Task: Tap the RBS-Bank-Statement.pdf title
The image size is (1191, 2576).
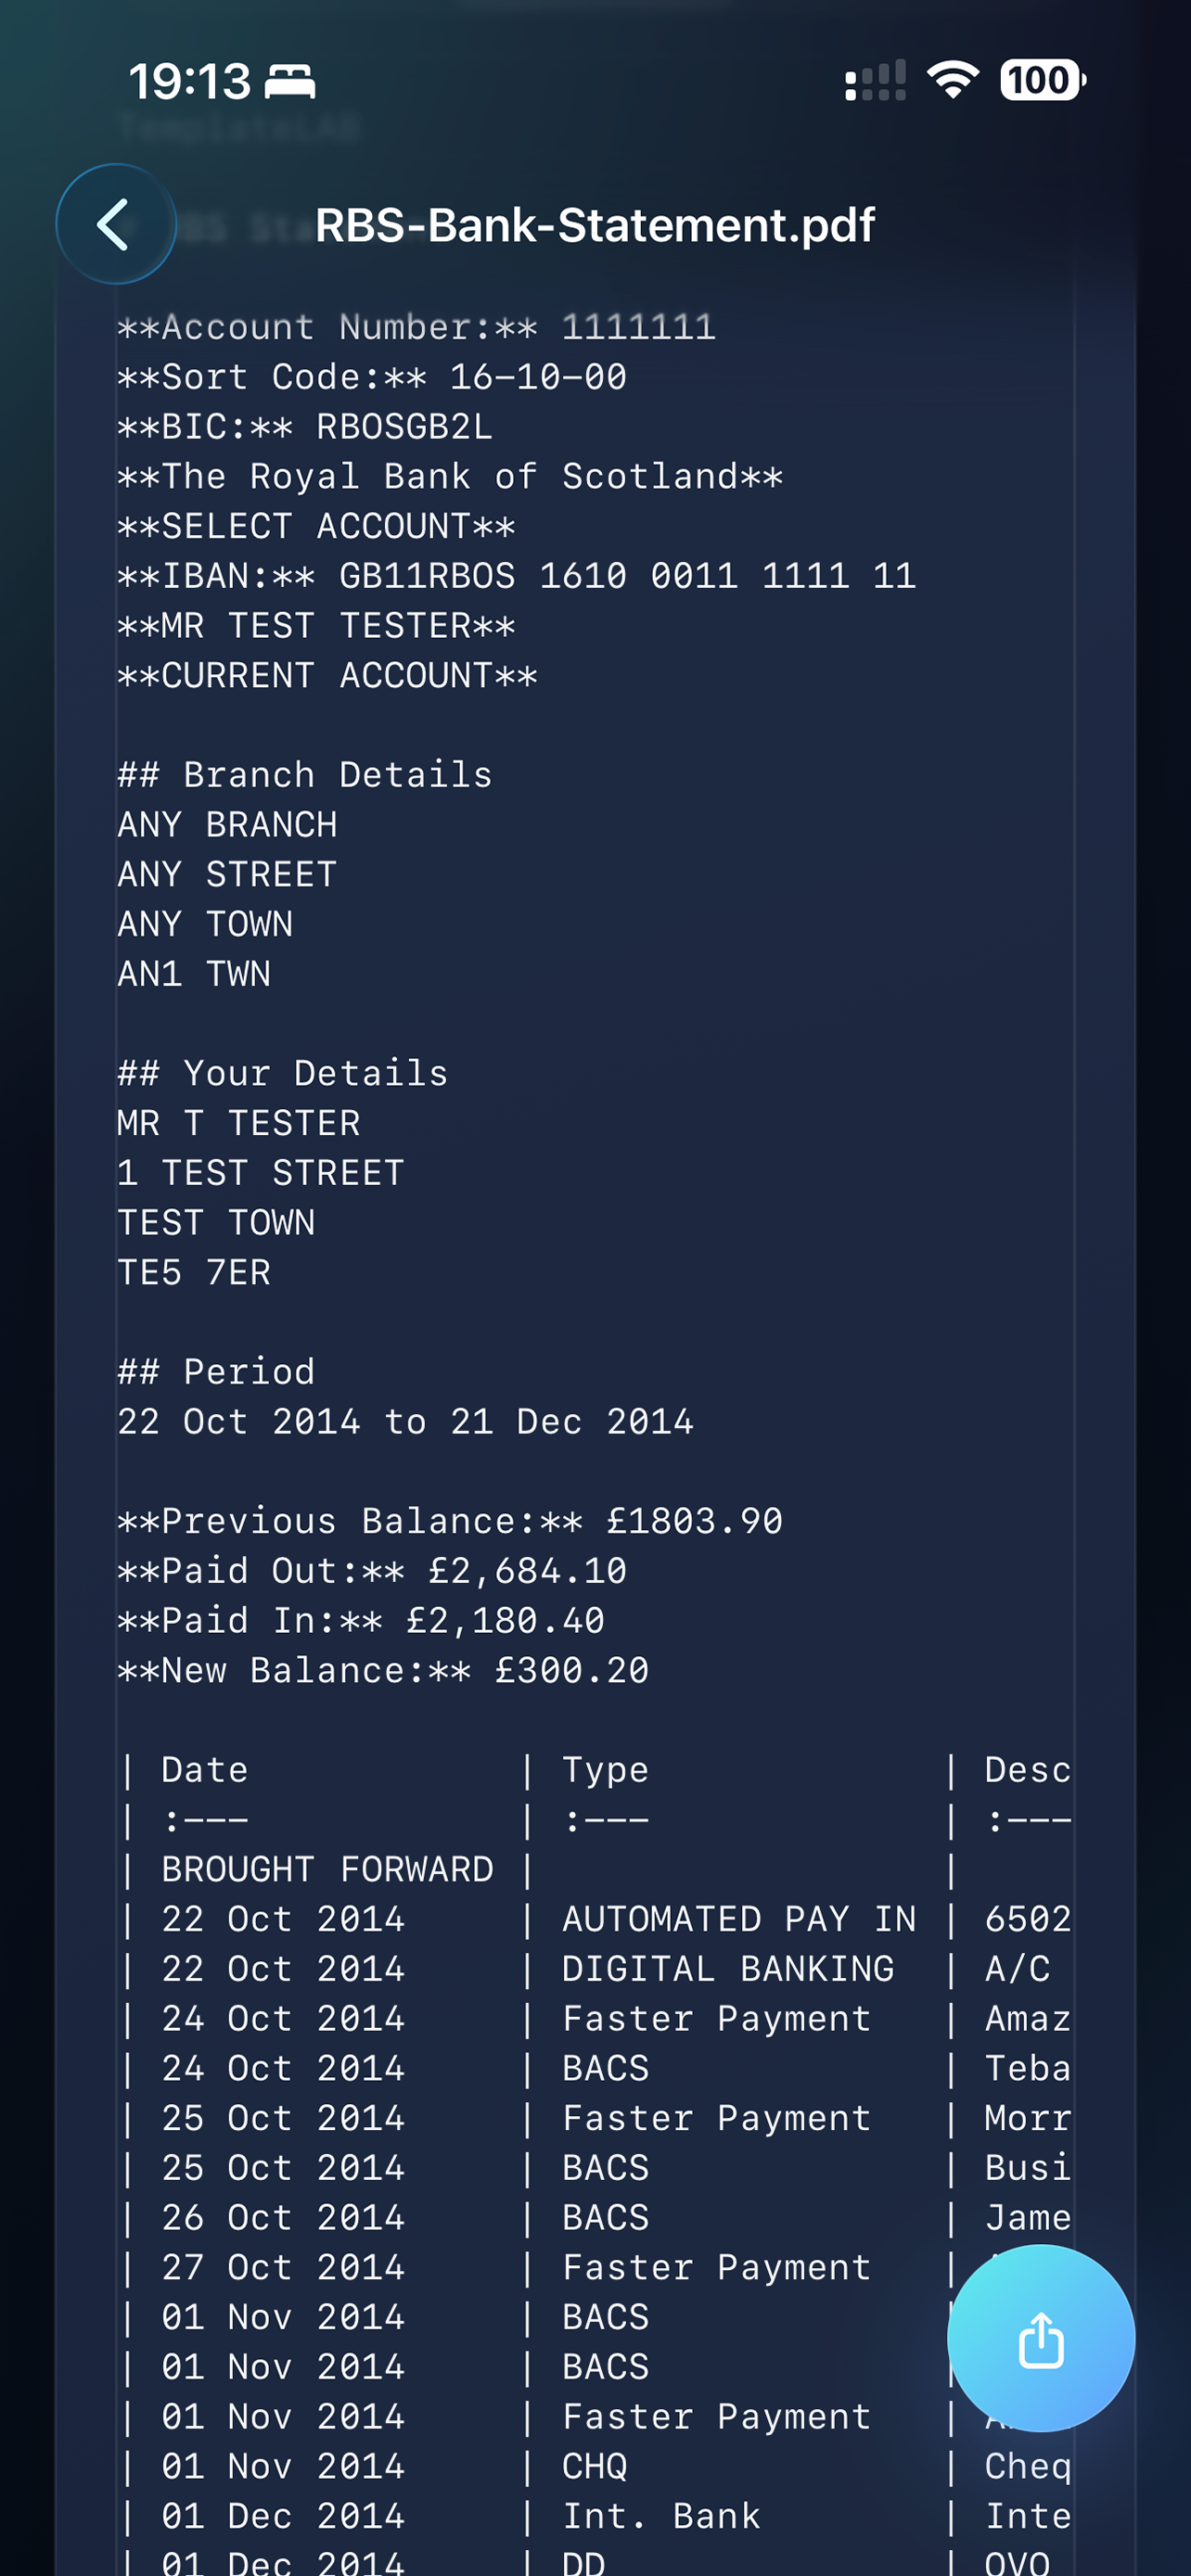Action: point(595,225)
